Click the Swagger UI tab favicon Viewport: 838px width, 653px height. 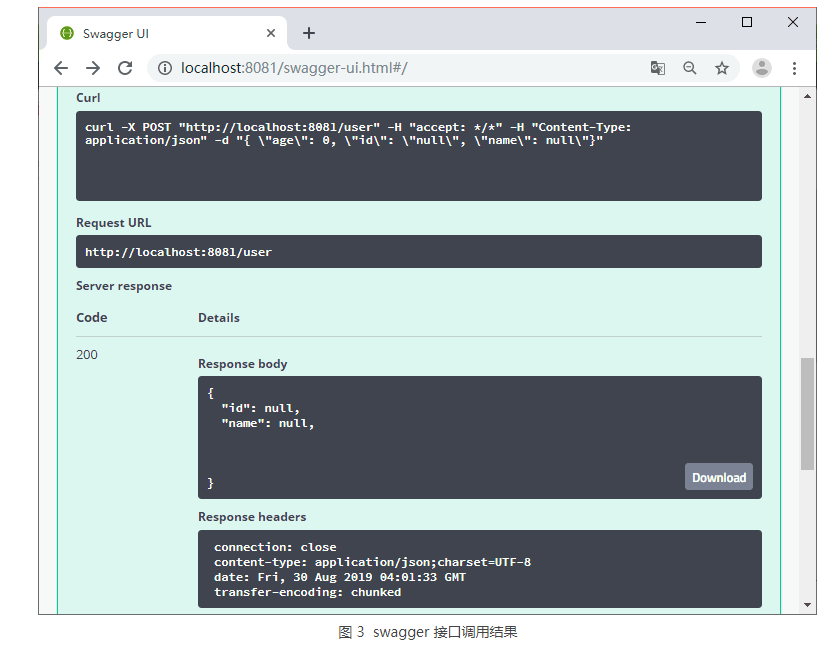point(67,33)
